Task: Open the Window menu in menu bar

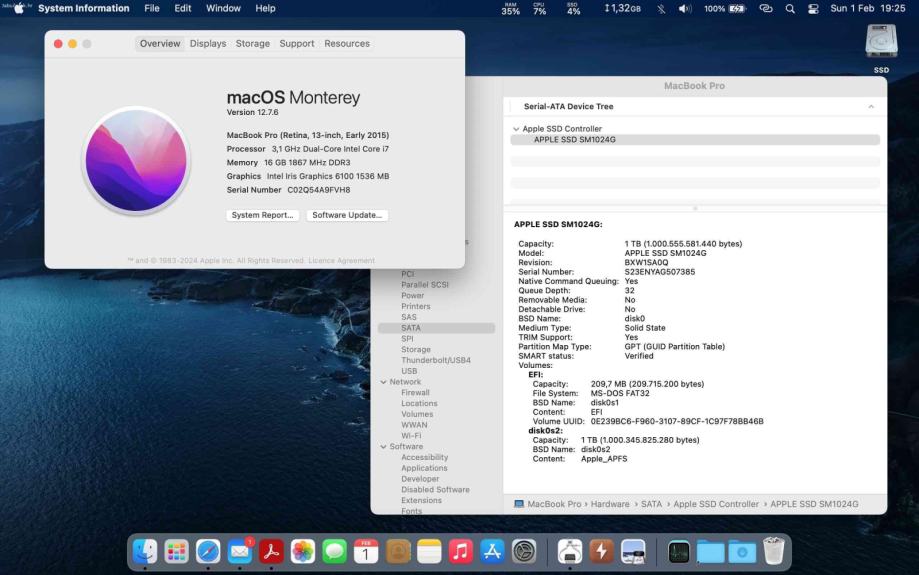Action: [x=223, y=9]
